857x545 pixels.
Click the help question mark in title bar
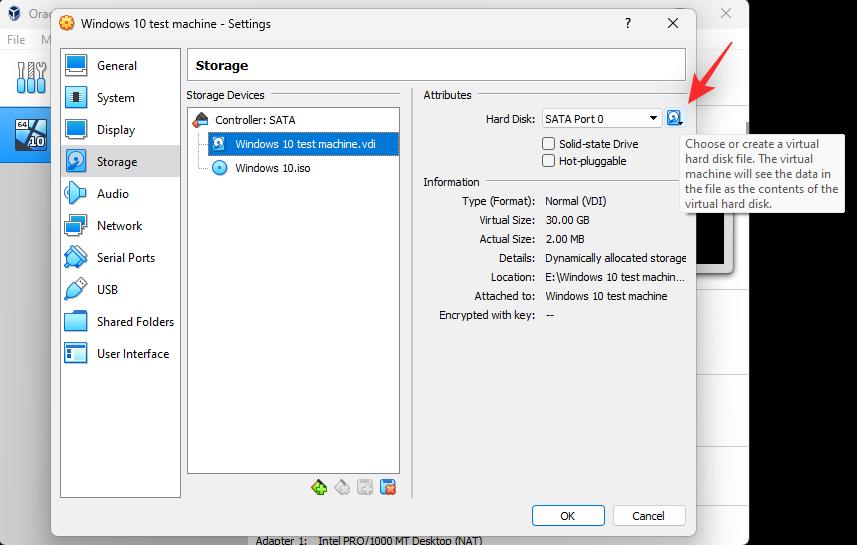[x=627, y=24]
